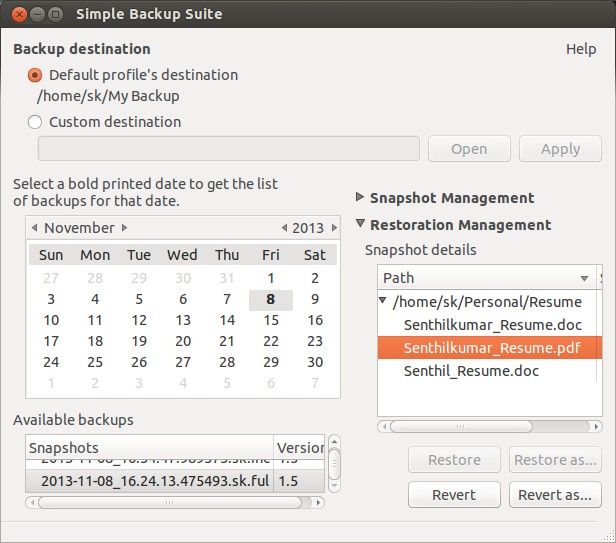Click the November month label
This screenshot has width=616, height=543.
(x=79, y=227)
